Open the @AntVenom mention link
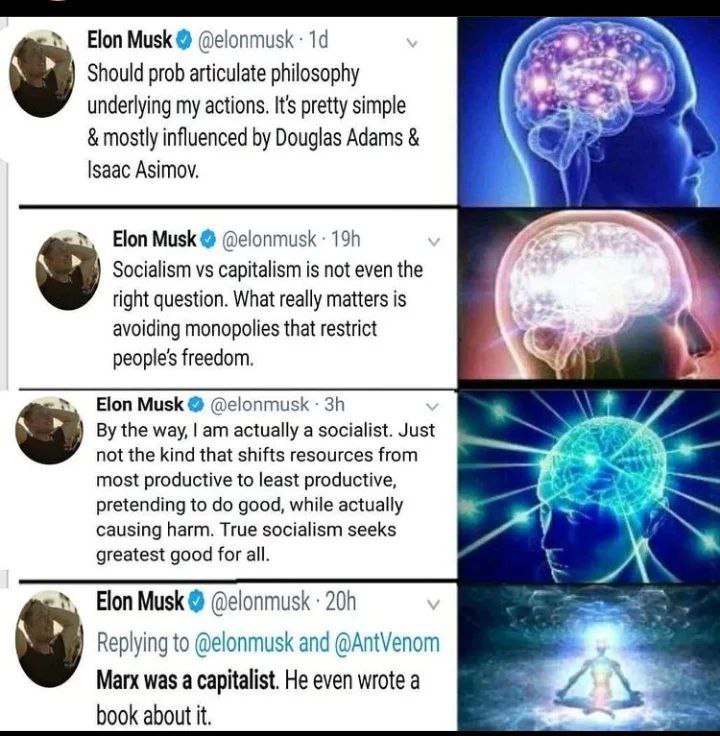 [x=387, y=643]
